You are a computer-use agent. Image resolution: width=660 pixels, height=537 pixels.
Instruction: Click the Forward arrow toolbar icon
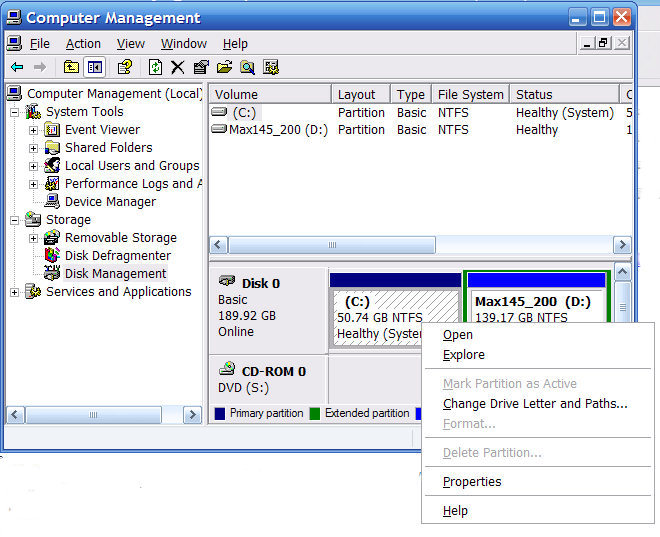(40, 67)
